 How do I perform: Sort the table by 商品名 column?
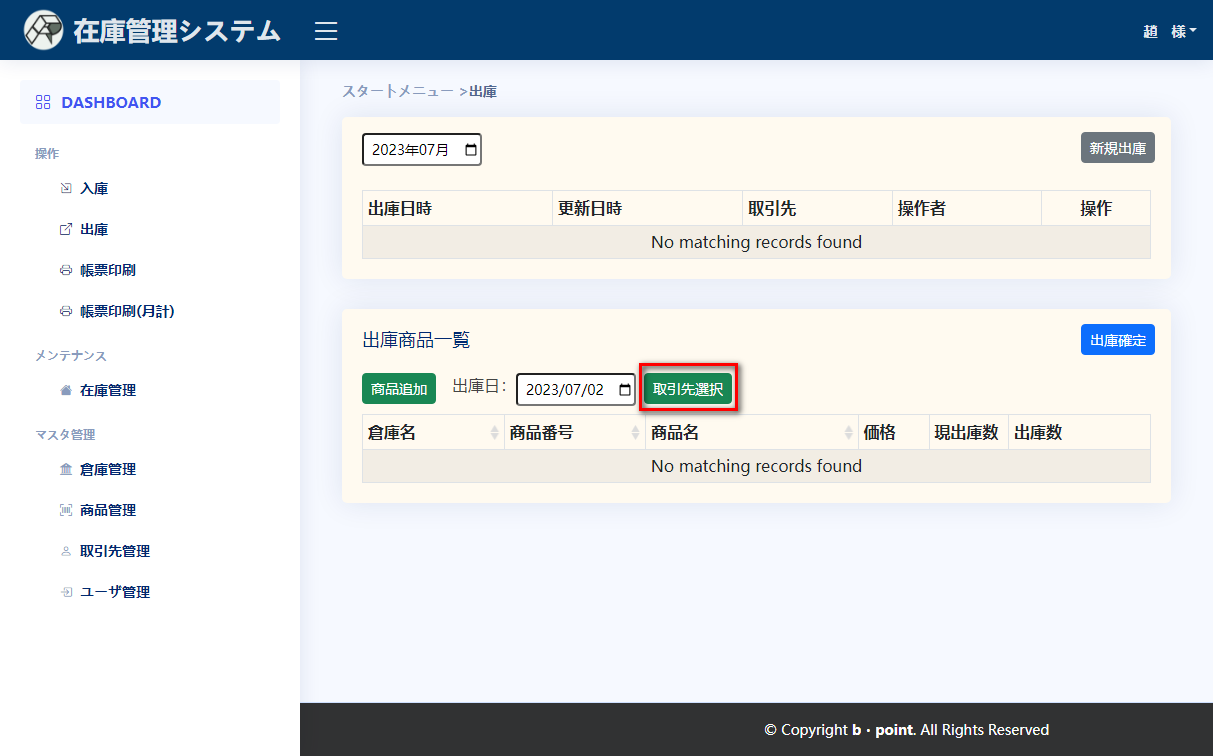pos(847,432)
